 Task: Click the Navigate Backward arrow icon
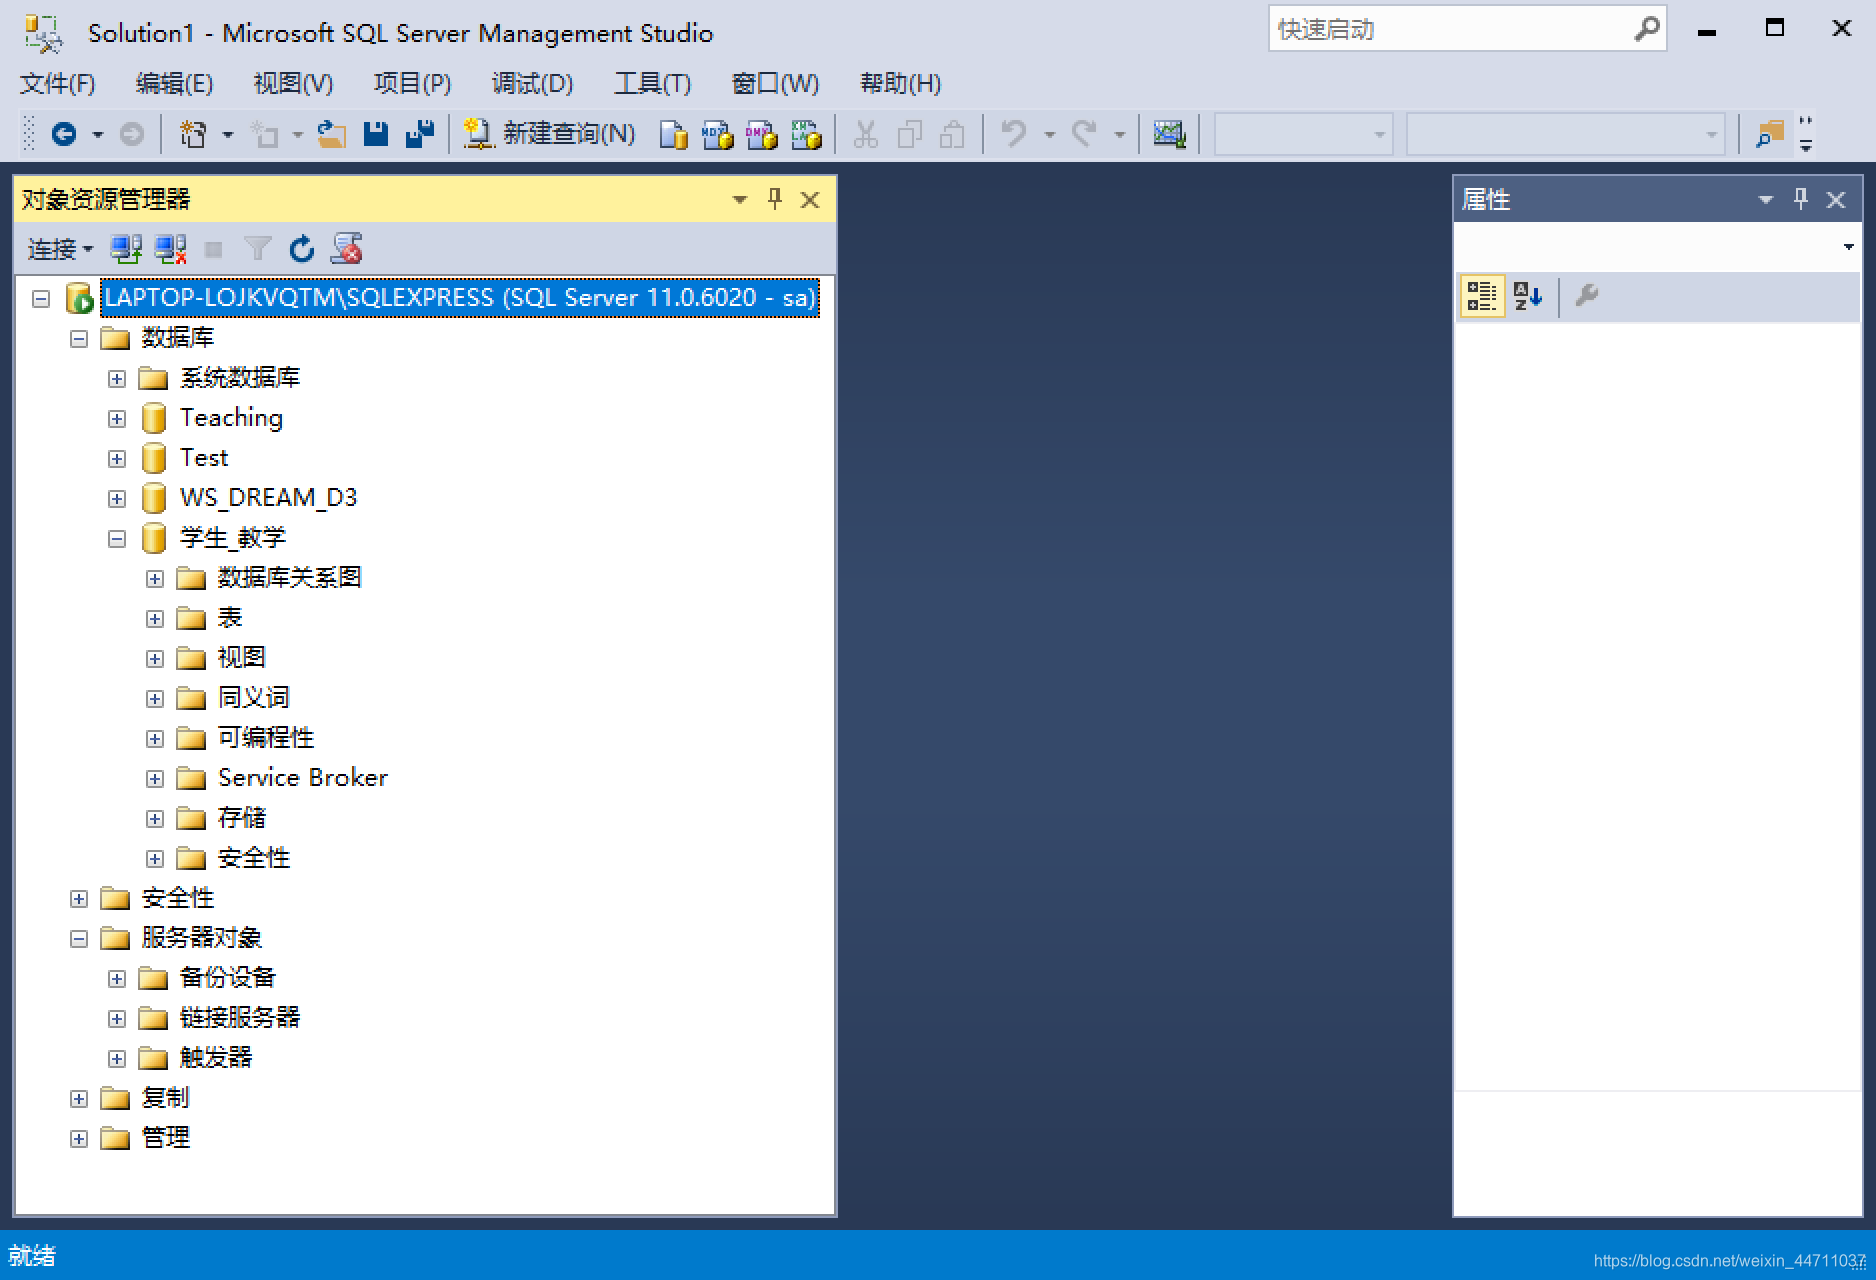point(64,133)
